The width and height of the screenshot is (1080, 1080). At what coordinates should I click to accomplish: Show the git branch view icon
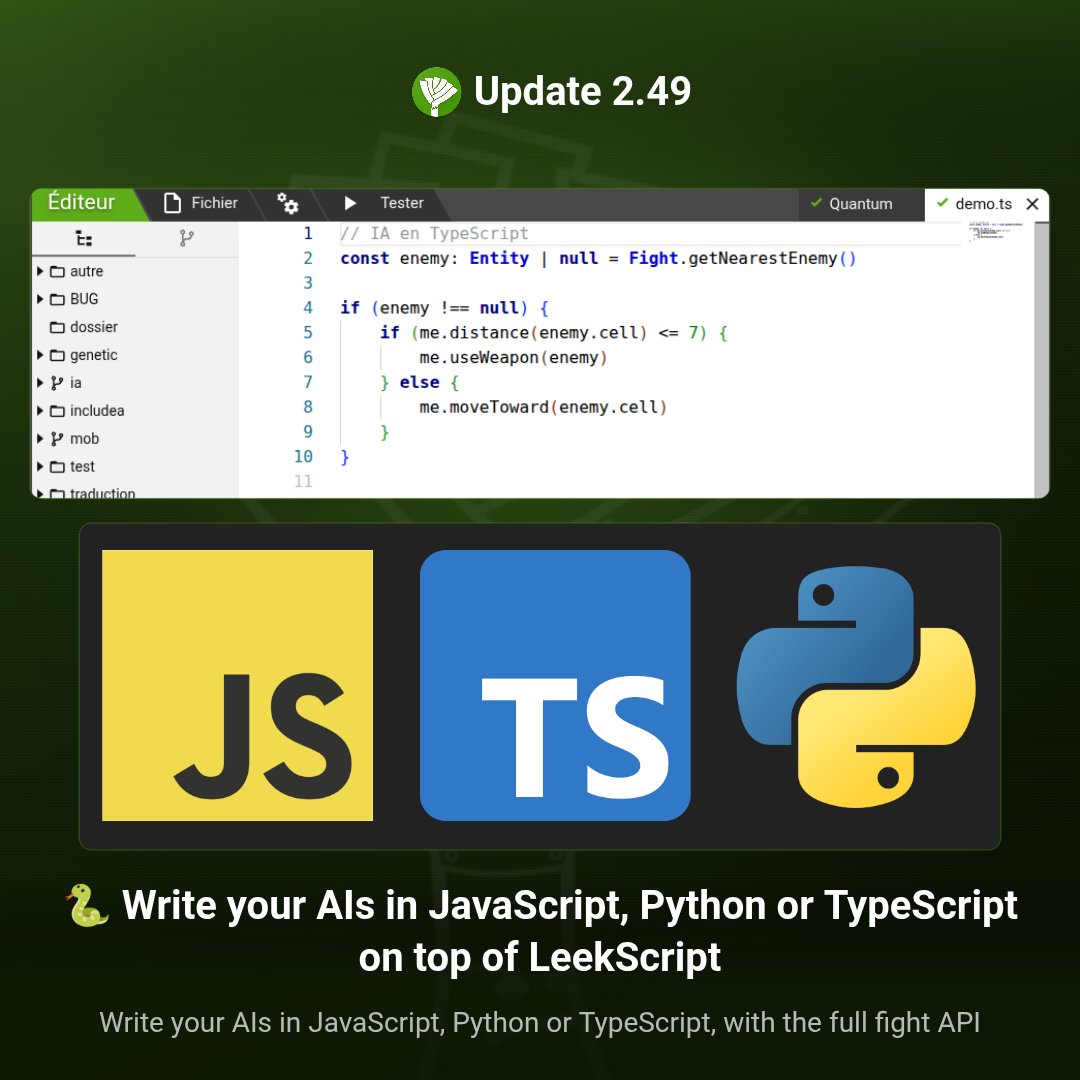(x=187, y=238)
